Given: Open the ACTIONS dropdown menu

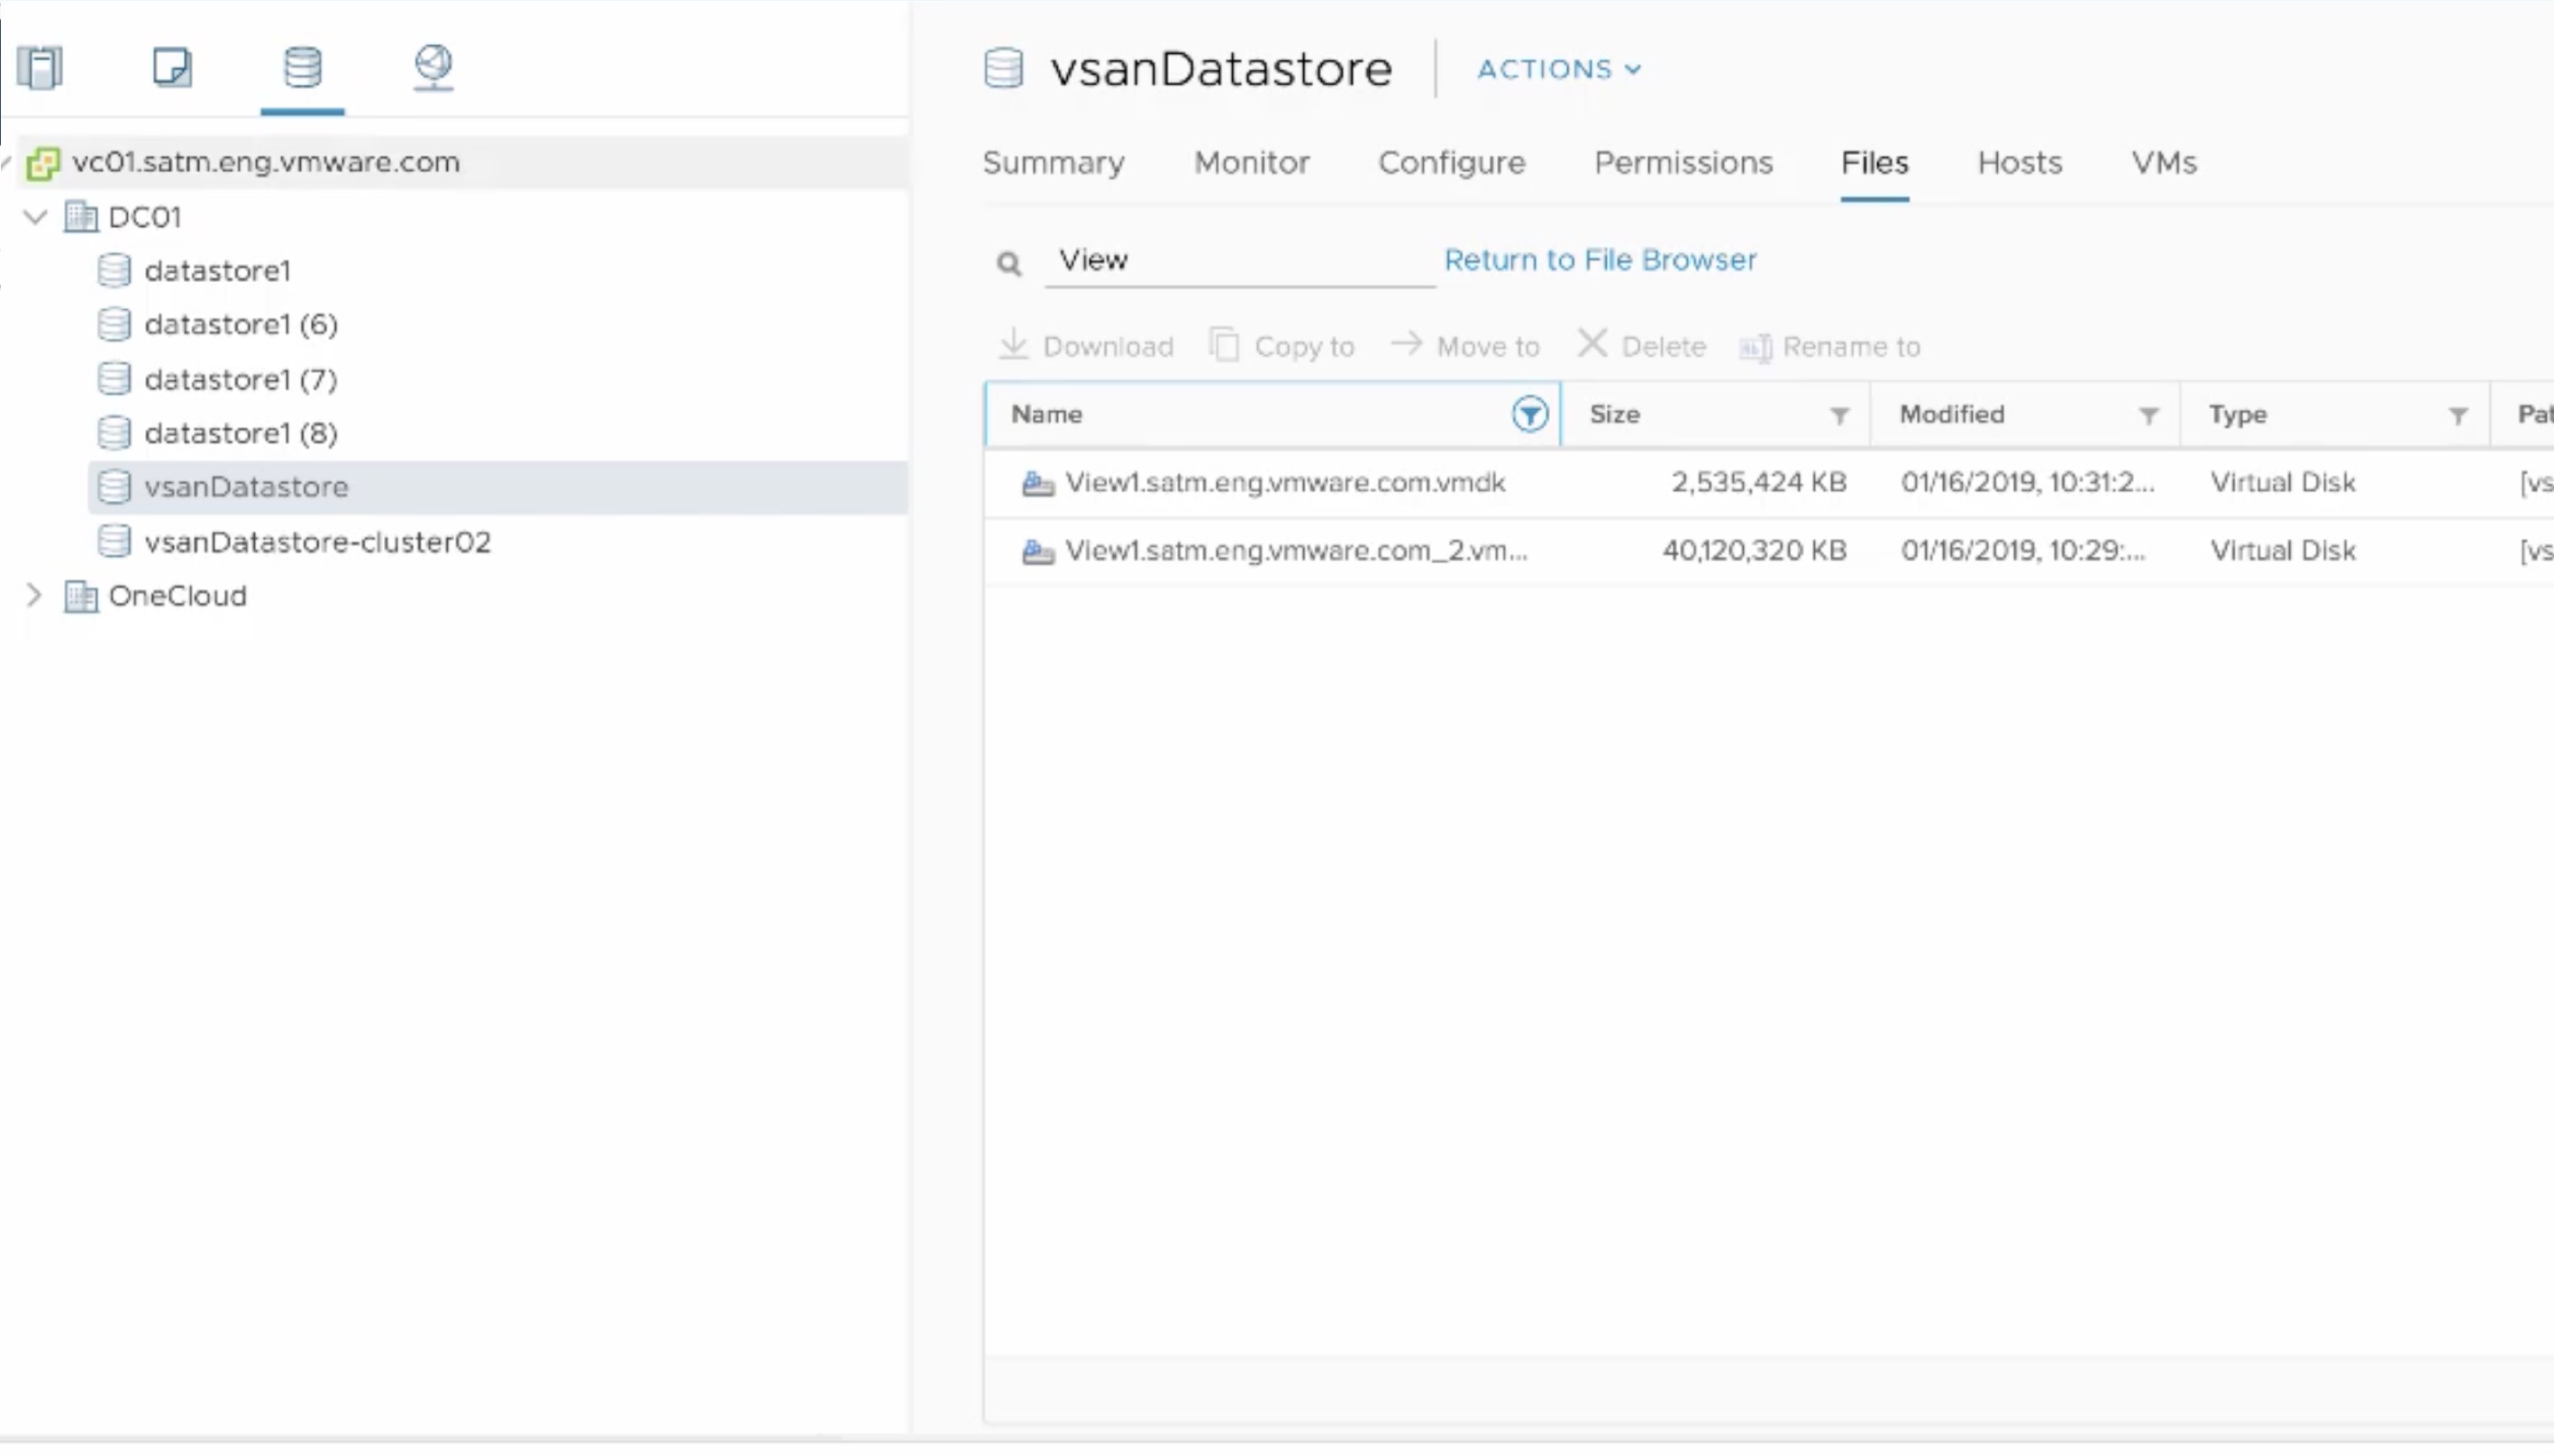Looking at the screenshot, I should (1558, 69).
